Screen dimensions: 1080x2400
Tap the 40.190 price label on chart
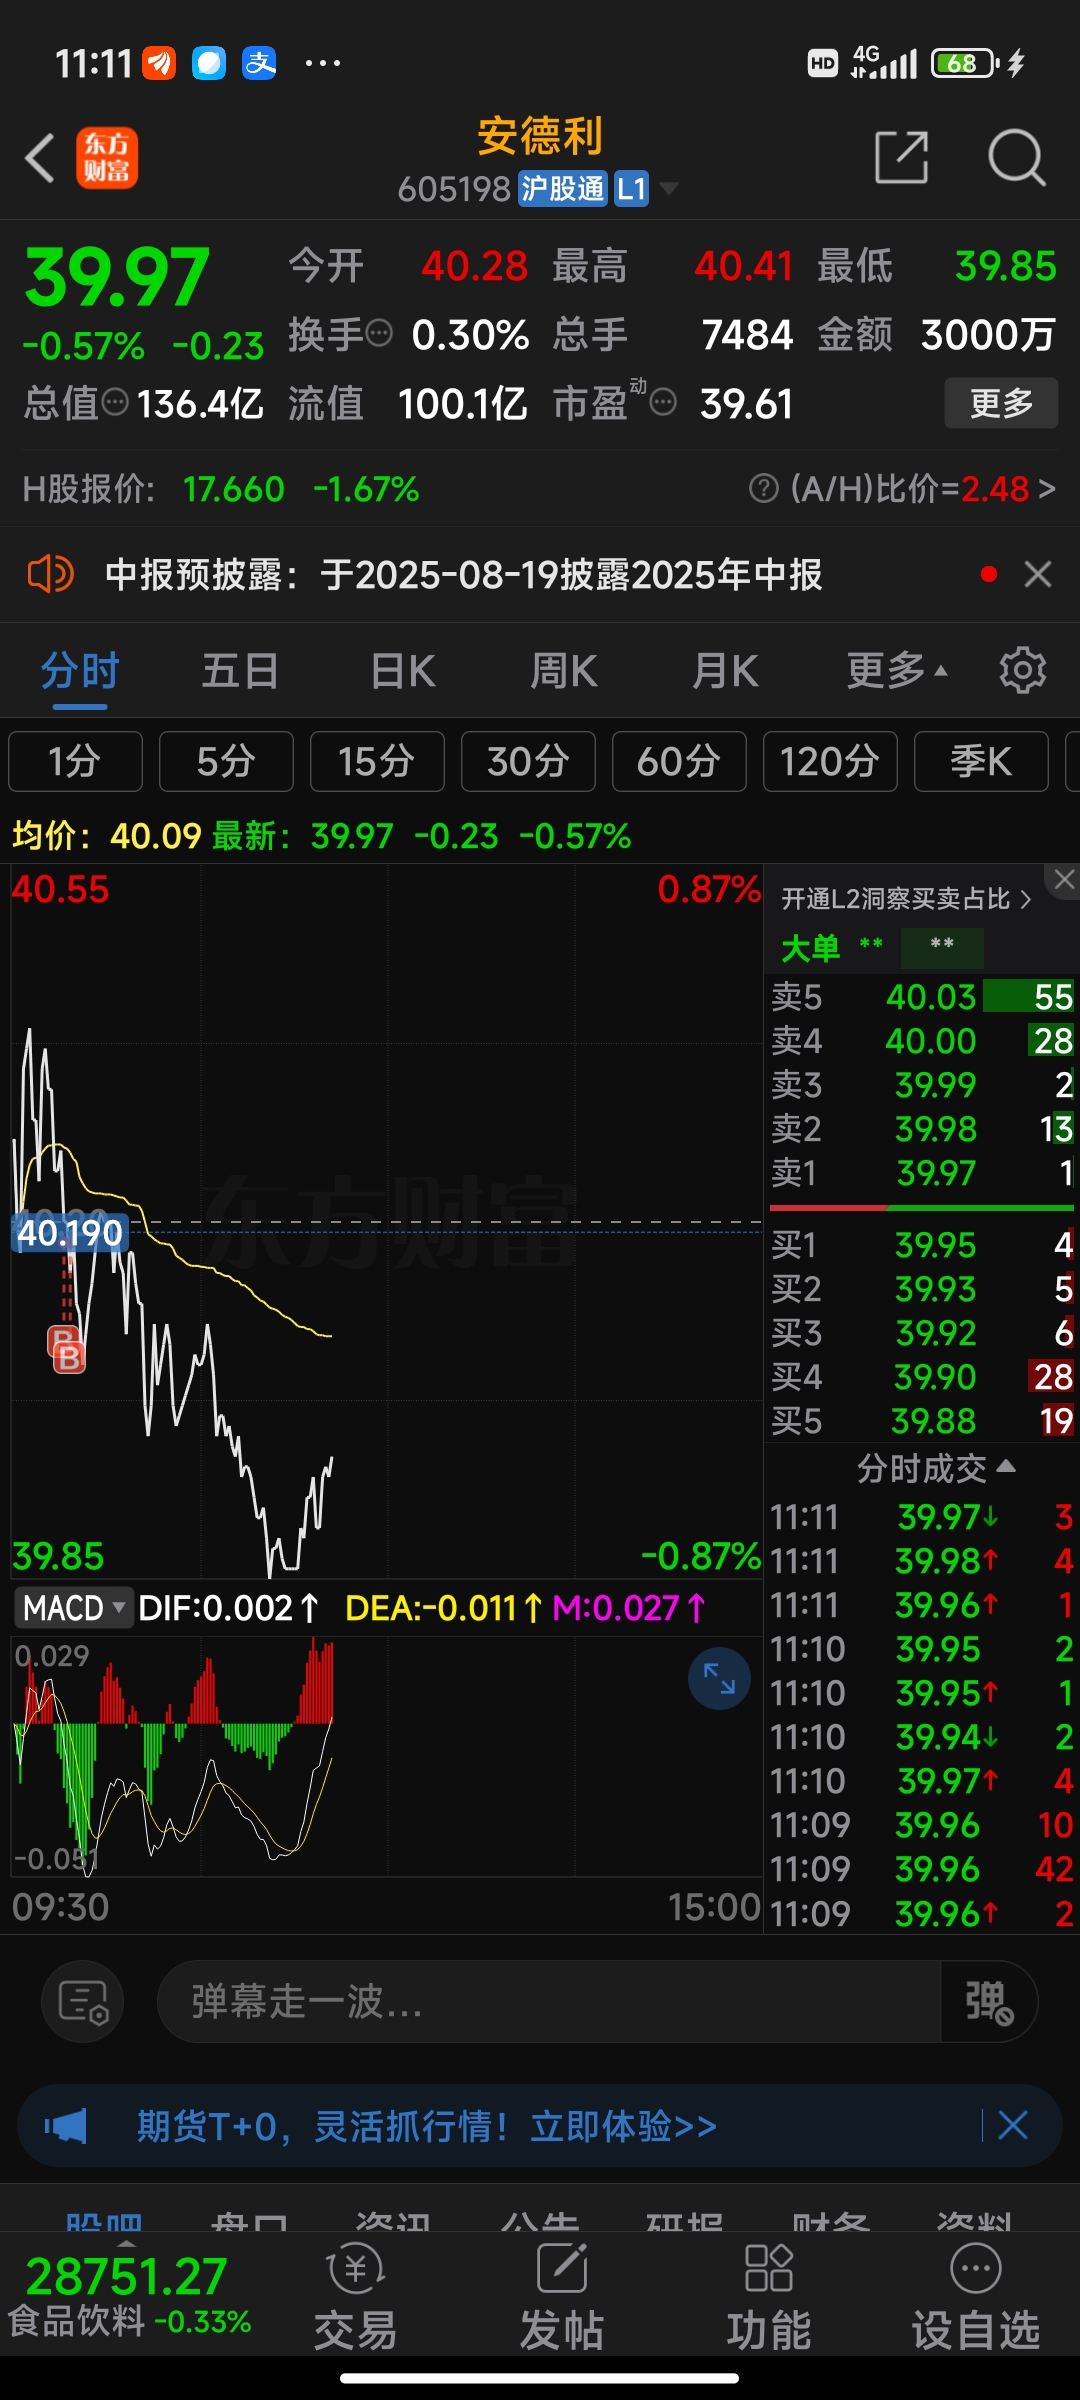tap(70, 1233)
